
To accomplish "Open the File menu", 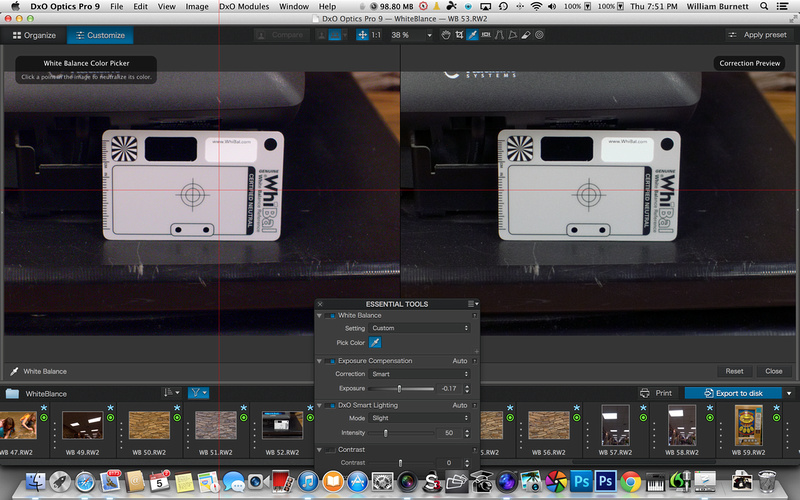I will [117, 6].
